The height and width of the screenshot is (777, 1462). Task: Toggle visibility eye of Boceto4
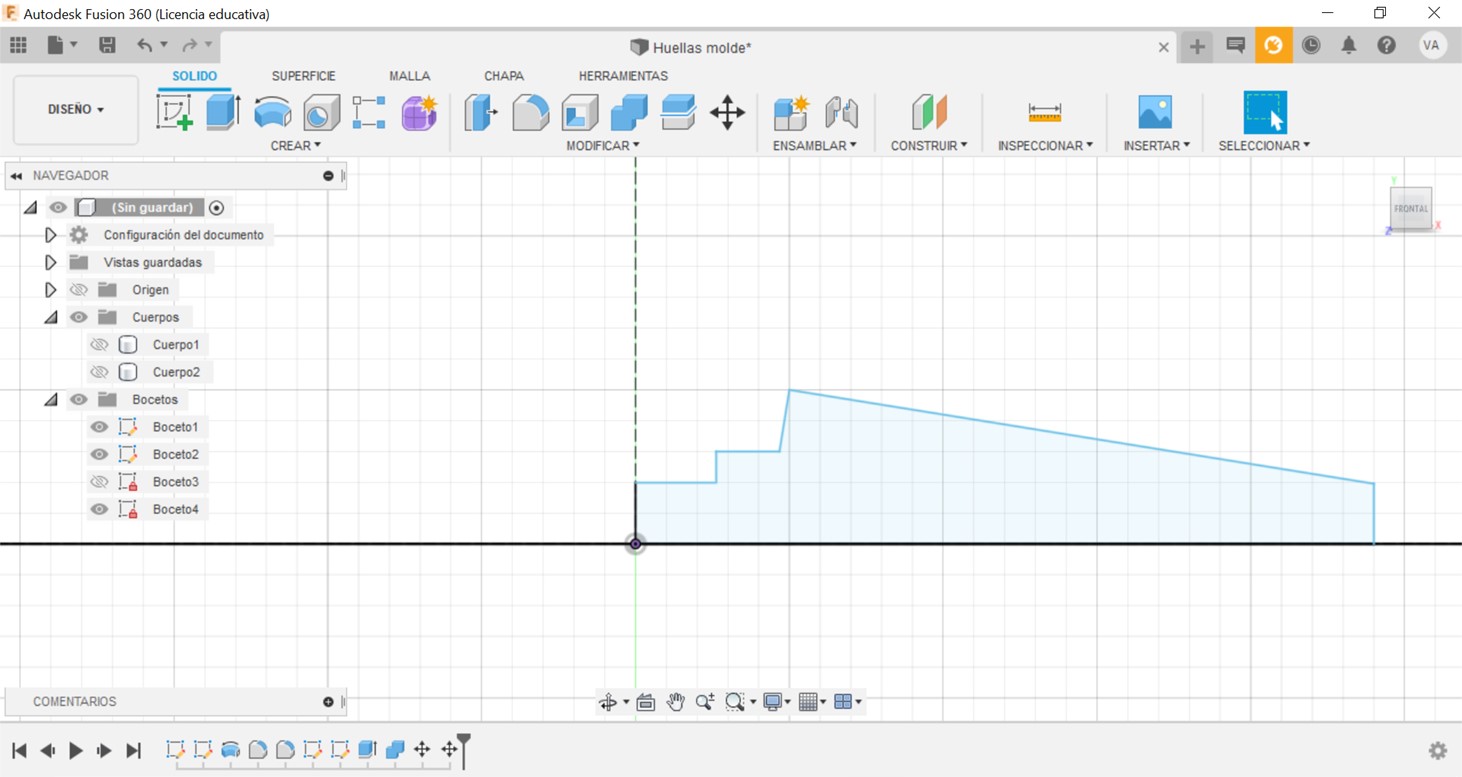(x=99, y=509)
